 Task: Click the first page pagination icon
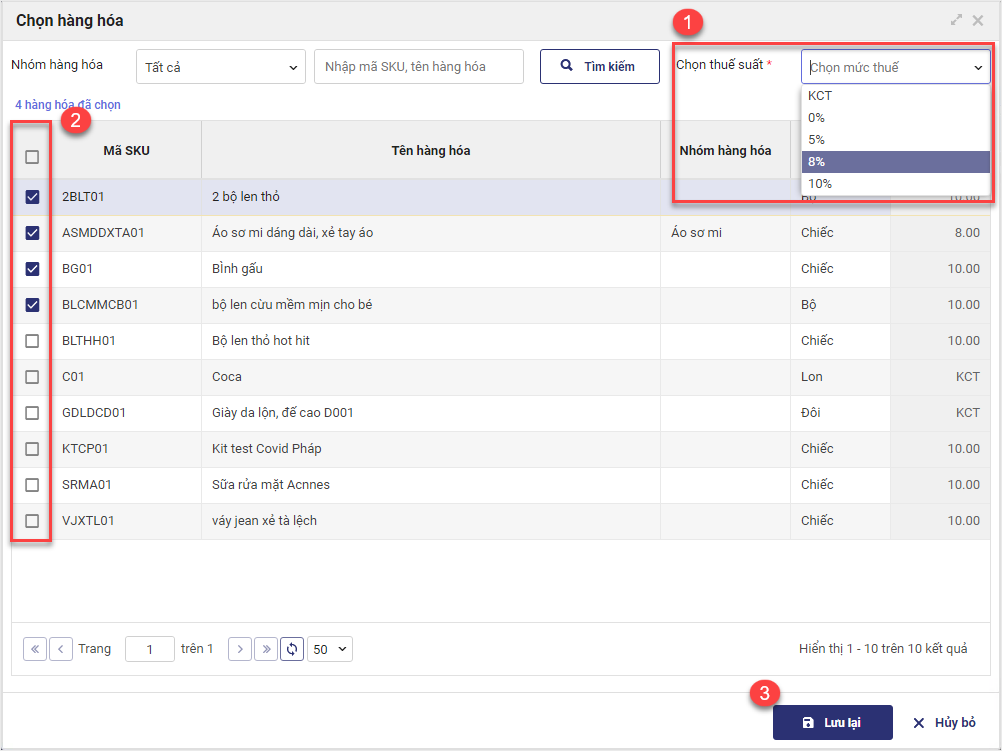[34, 649]
